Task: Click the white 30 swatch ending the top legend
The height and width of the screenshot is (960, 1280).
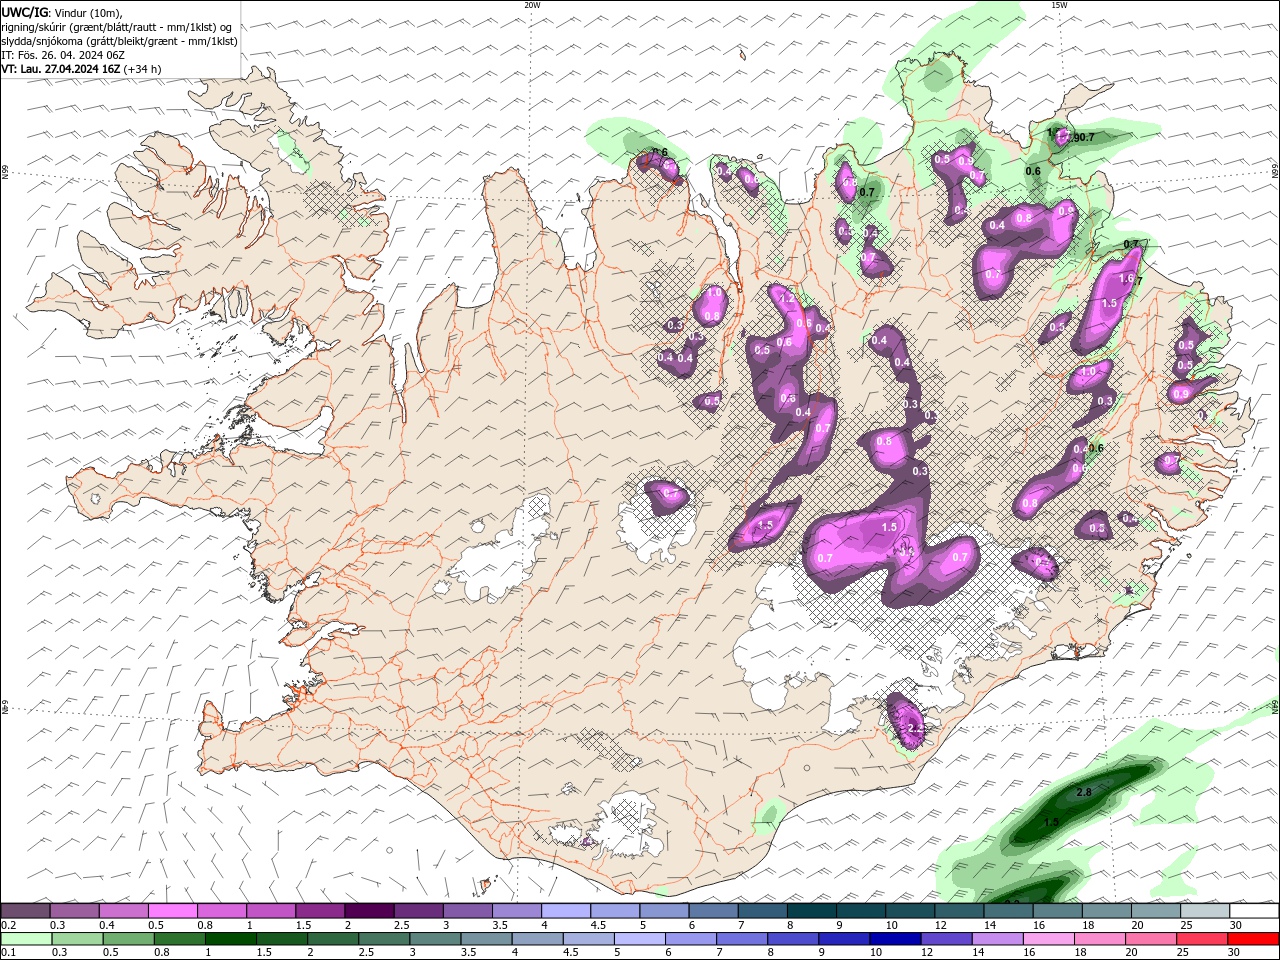Action: click(x=1254, y=911)
